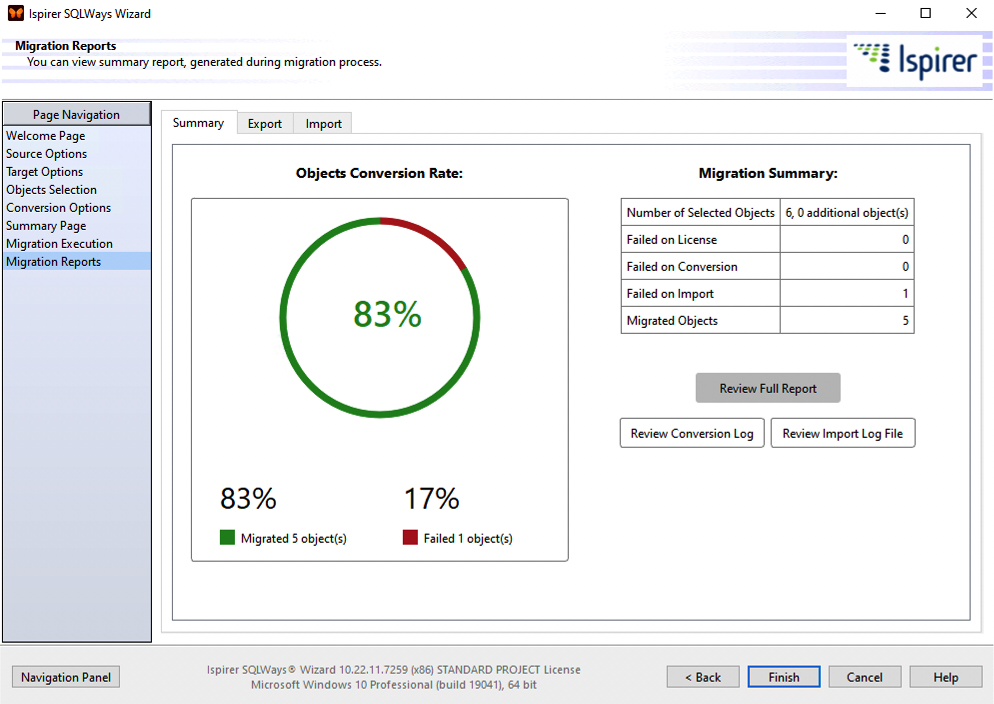Click the large 83% below the chart
The height and width of the screenshot is (704, 994).
248,499
